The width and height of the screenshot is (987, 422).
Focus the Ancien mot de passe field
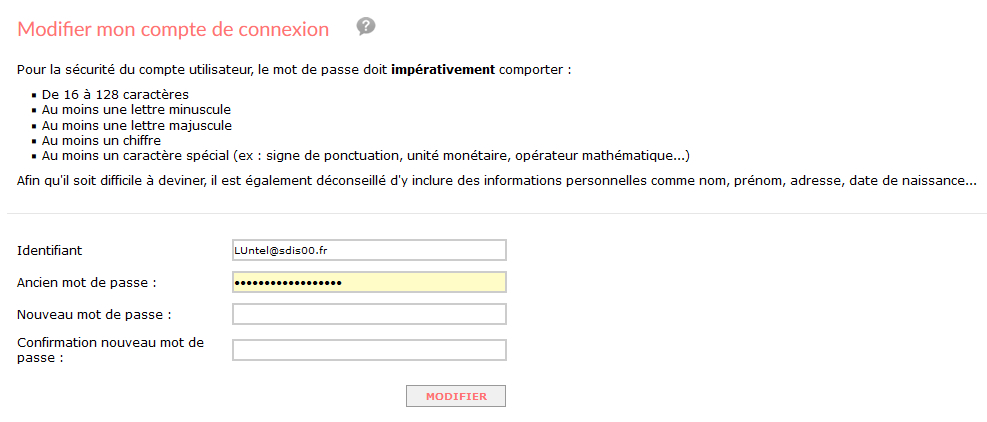tap(369, 283)
